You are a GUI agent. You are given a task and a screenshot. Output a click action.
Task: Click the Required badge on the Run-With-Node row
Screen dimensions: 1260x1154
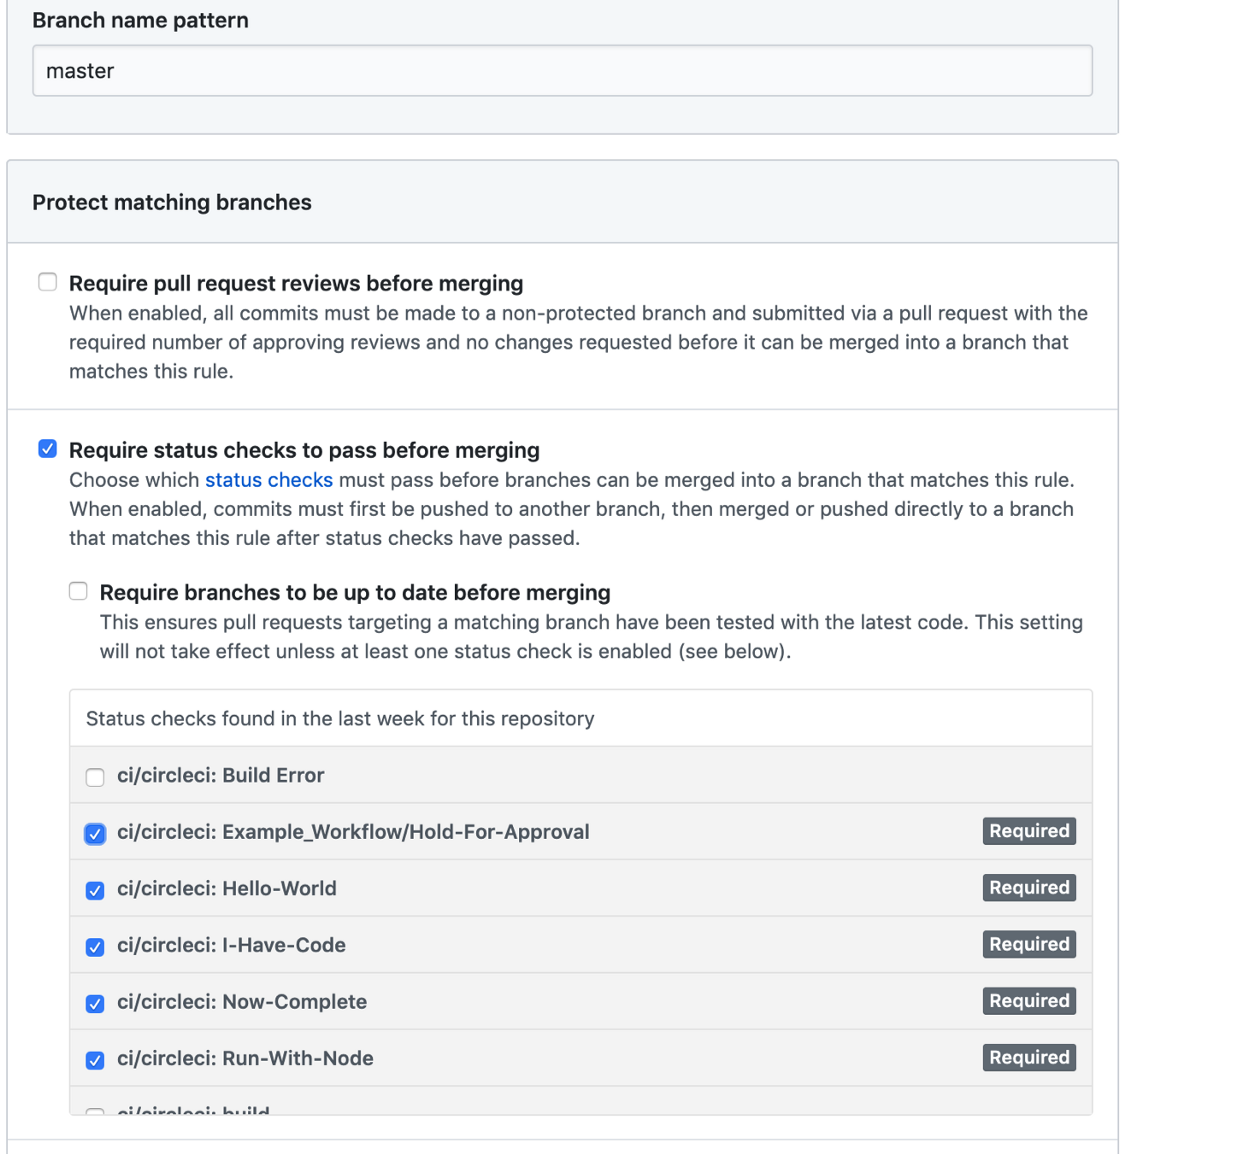click(x=1029, y=1057)
